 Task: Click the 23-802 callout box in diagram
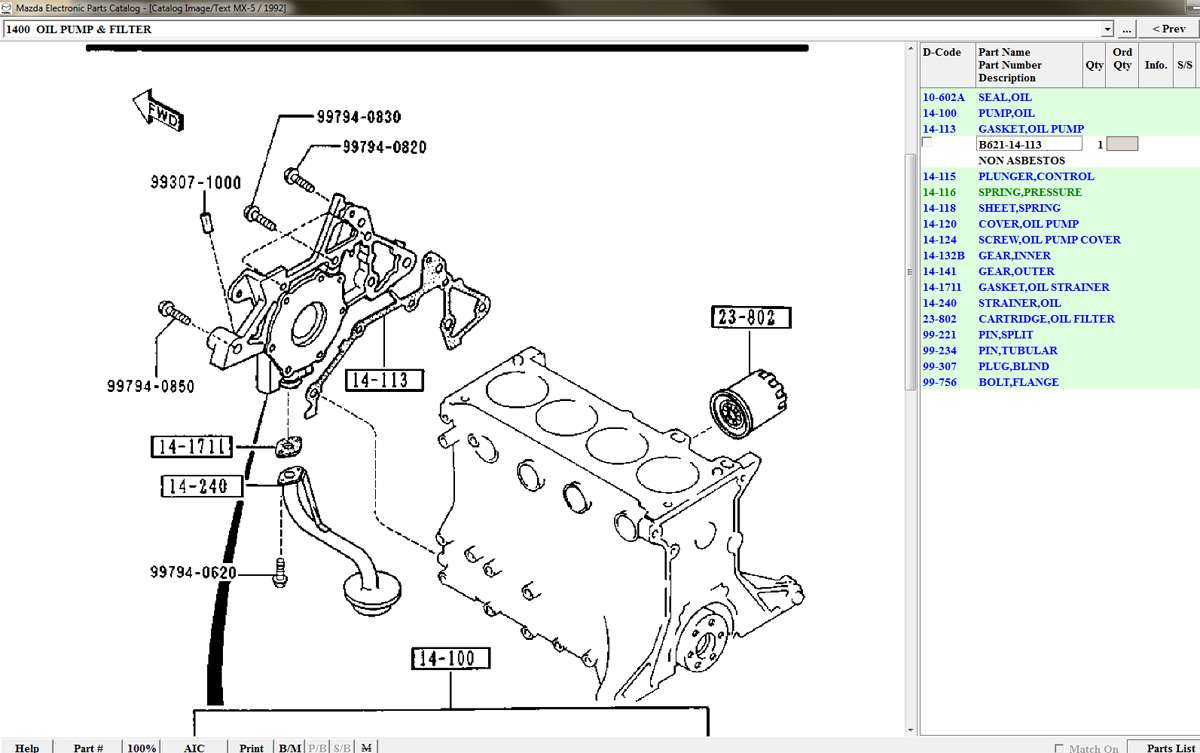pyautogui.click(x=750, y=318)
